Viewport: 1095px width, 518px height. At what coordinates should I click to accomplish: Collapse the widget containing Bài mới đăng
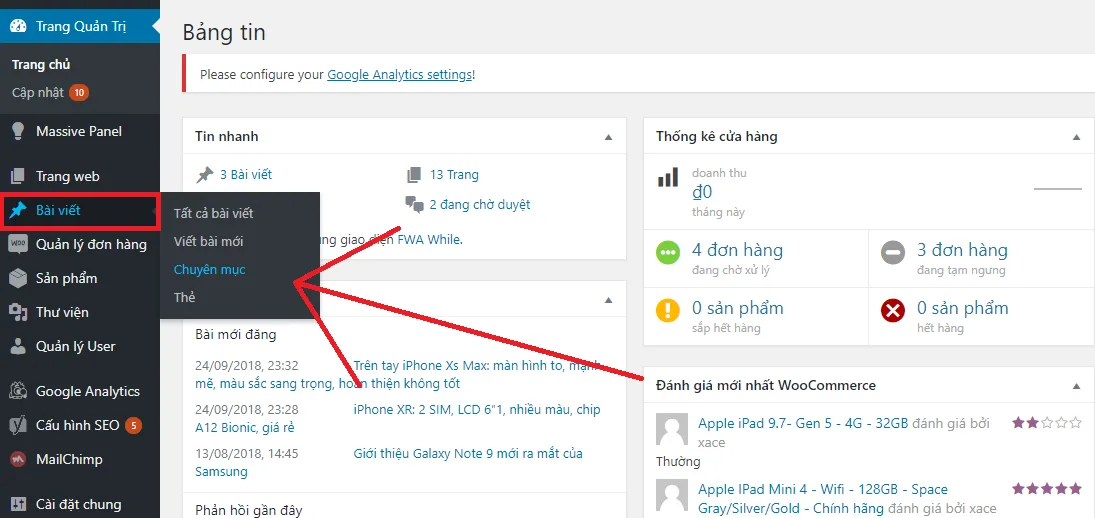coord(608,300)
